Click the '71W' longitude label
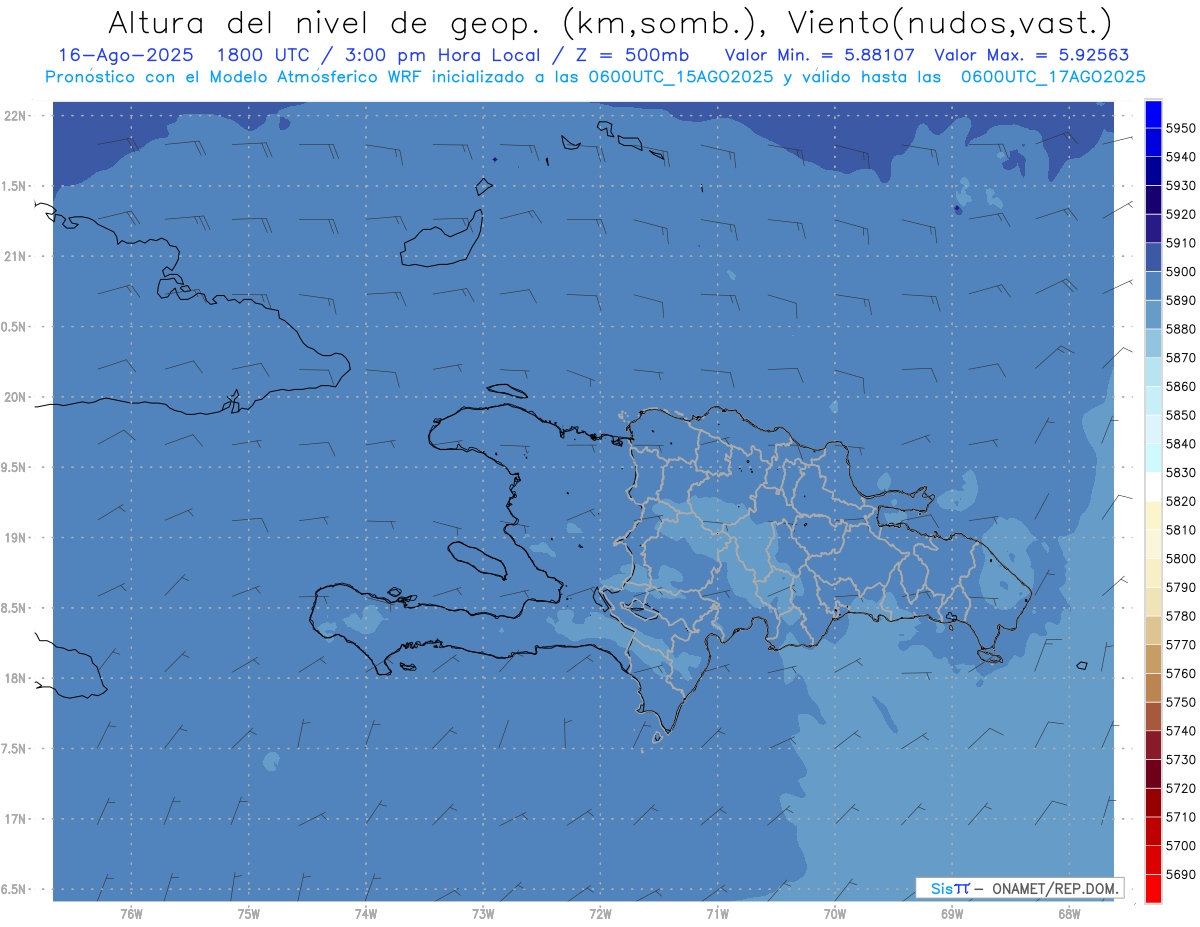Screen dimensions: 1200x927 tap(717, 914)
